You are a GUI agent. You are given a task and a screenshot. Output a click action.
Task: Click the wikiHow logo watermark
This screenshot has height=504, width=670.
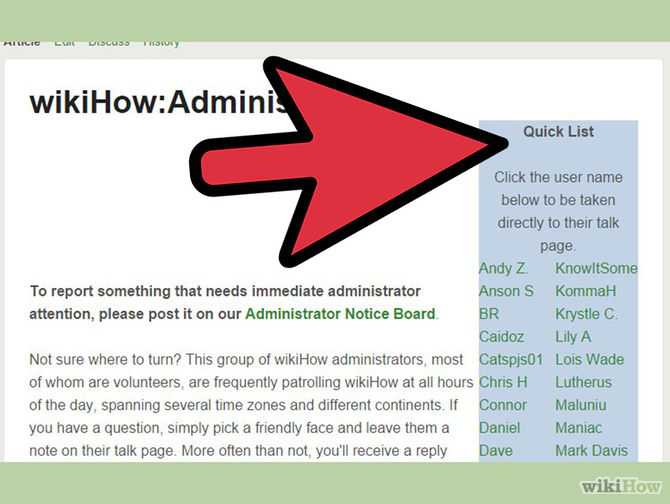pyautogui.click(x=620, y=487)
